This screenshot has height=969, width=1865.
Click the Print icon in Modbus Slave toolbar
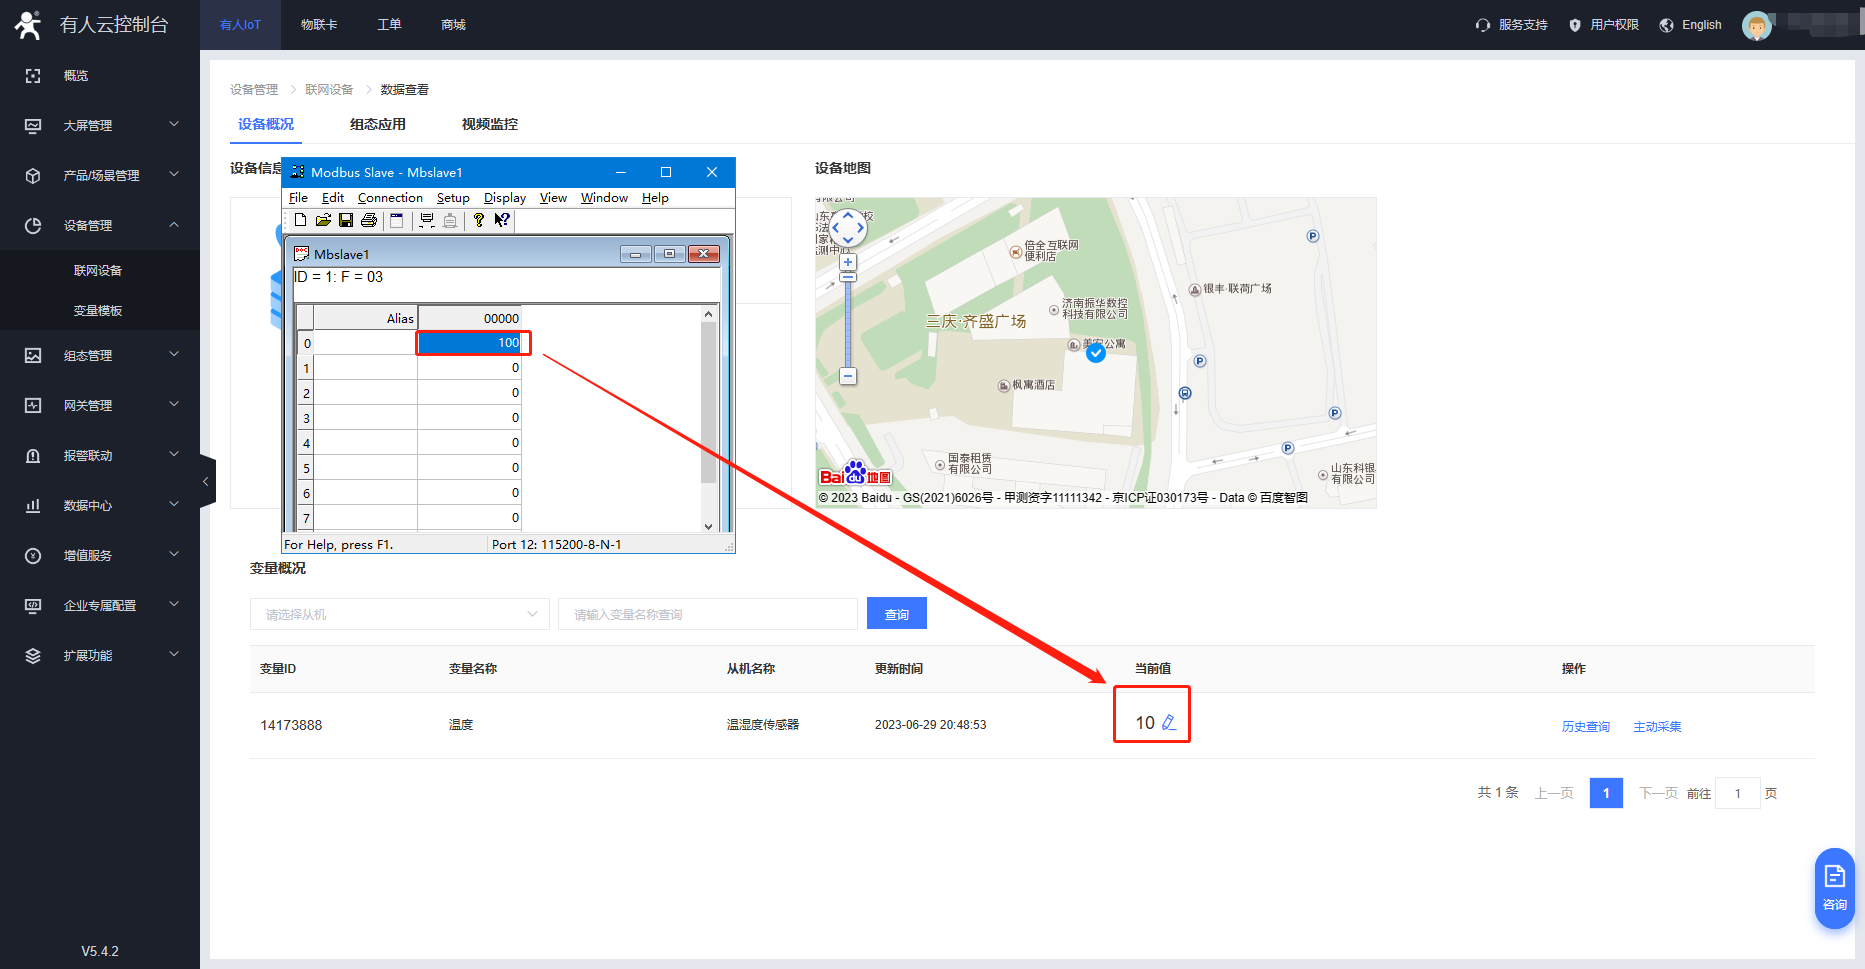[x=369, y=221]
